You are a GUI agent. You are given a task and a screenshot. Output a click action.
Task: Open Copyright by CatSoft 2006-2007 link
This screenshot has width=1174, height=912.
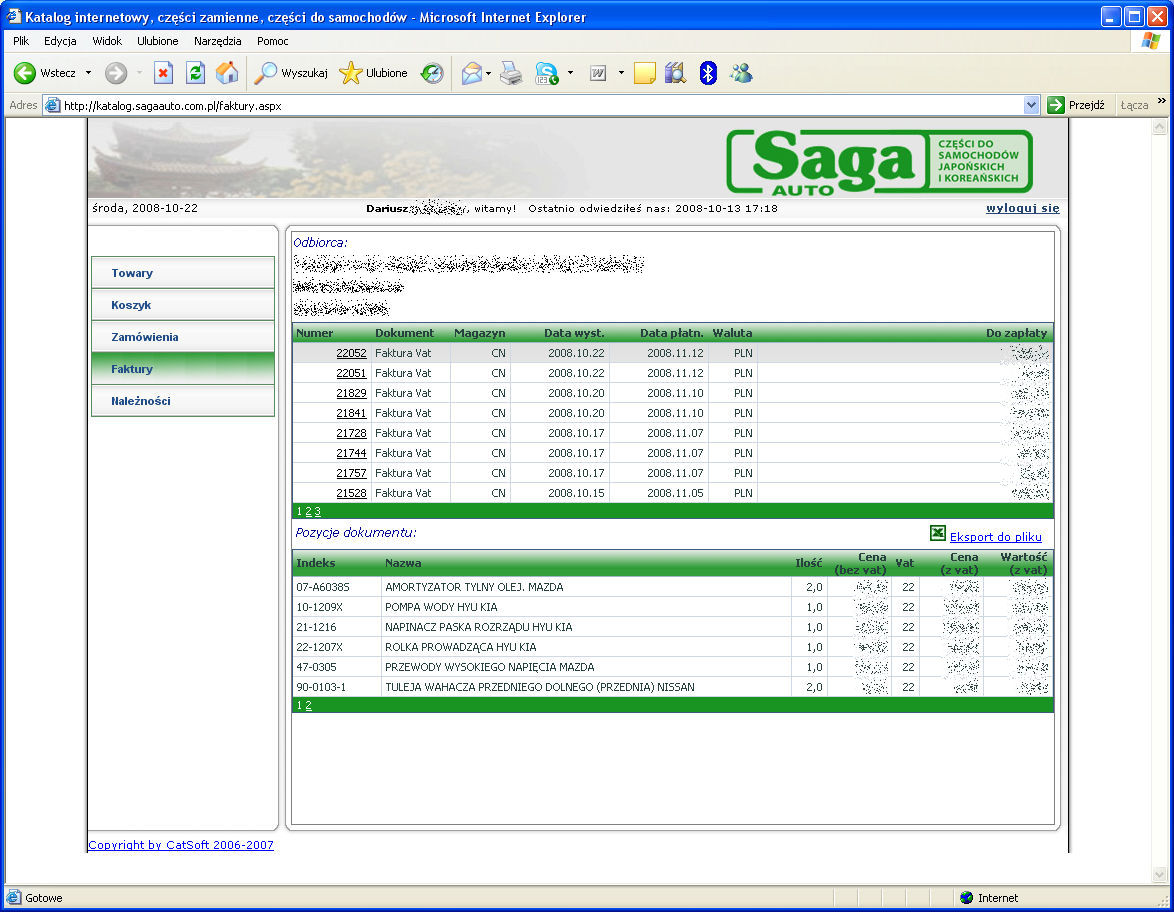tap(180, 845)
